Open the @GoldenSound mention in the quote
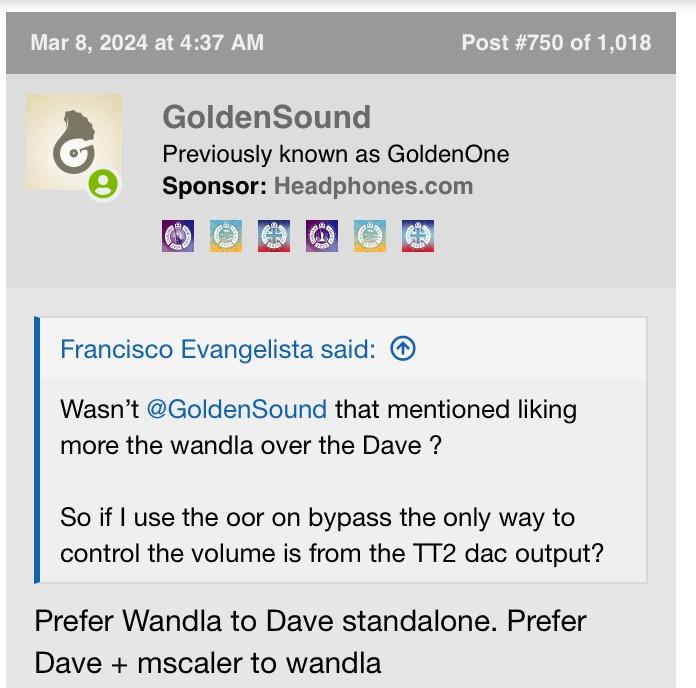This screenshot has width=696, height=688. coord(237,409)
